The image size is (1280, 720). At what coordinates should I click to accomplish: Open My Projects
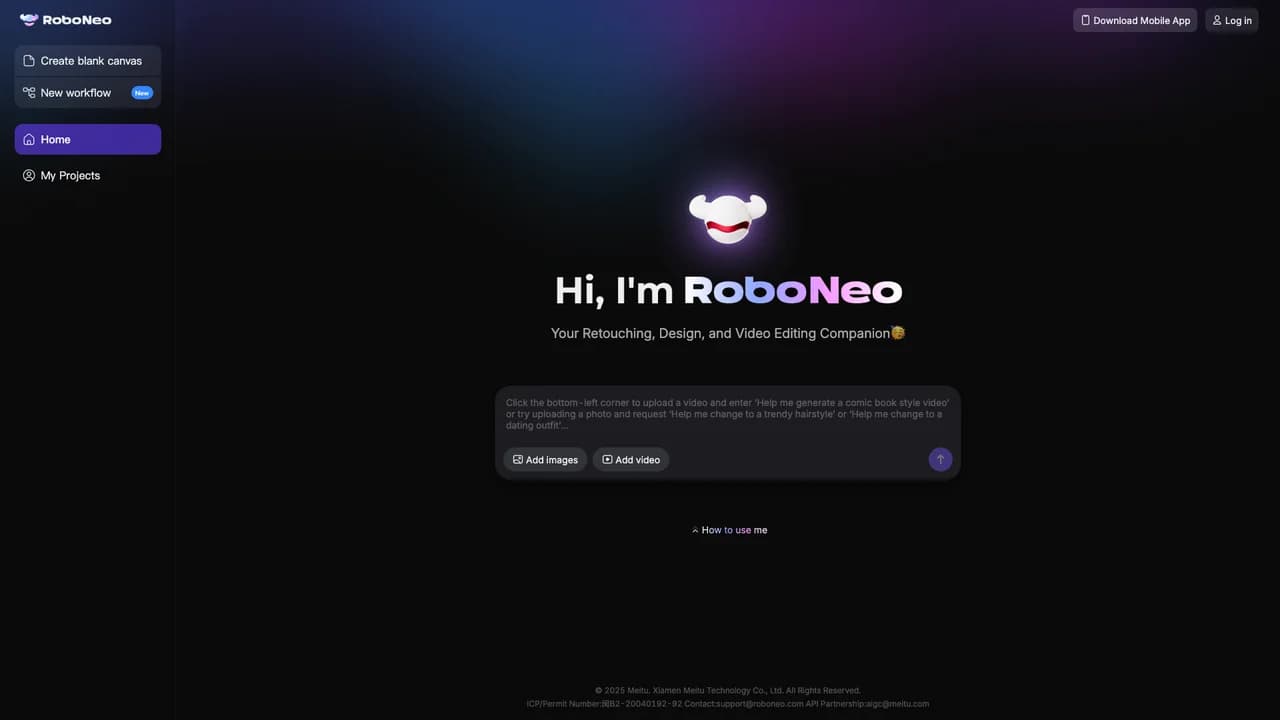tap(88, 175)
